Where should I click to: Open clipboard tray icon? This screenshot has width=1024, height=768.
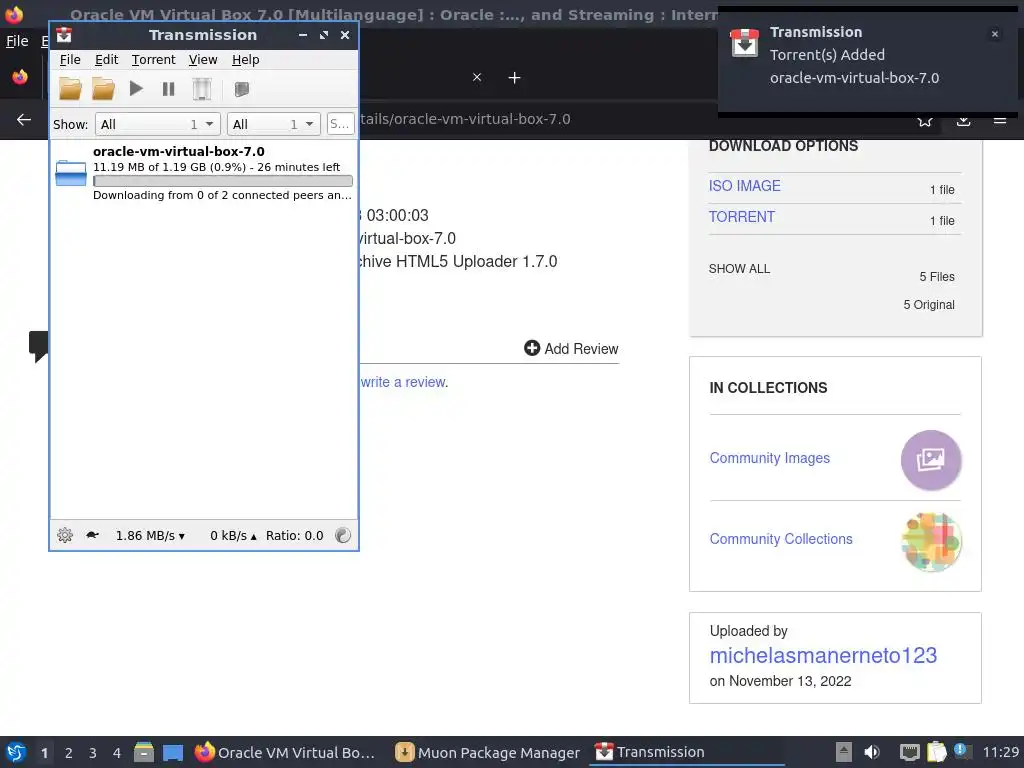pyautogui.click(x=936, y=752)
